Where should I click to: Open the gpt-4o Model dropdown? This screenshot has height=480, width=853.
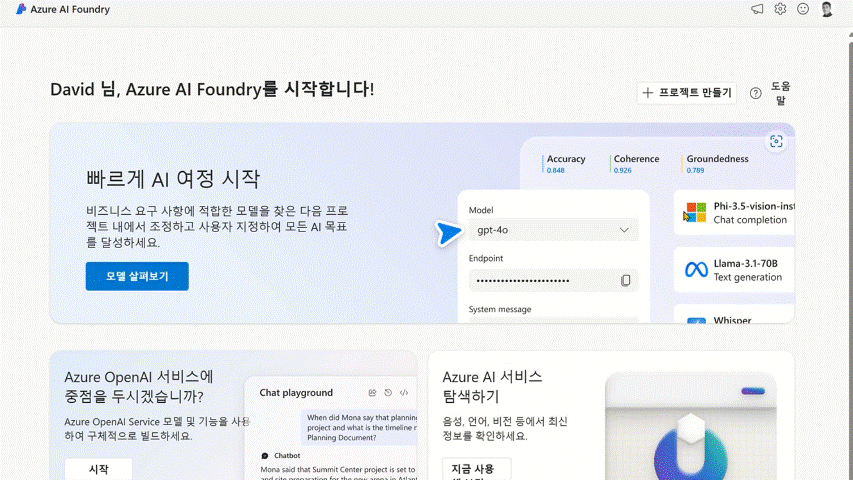point(553,230)
